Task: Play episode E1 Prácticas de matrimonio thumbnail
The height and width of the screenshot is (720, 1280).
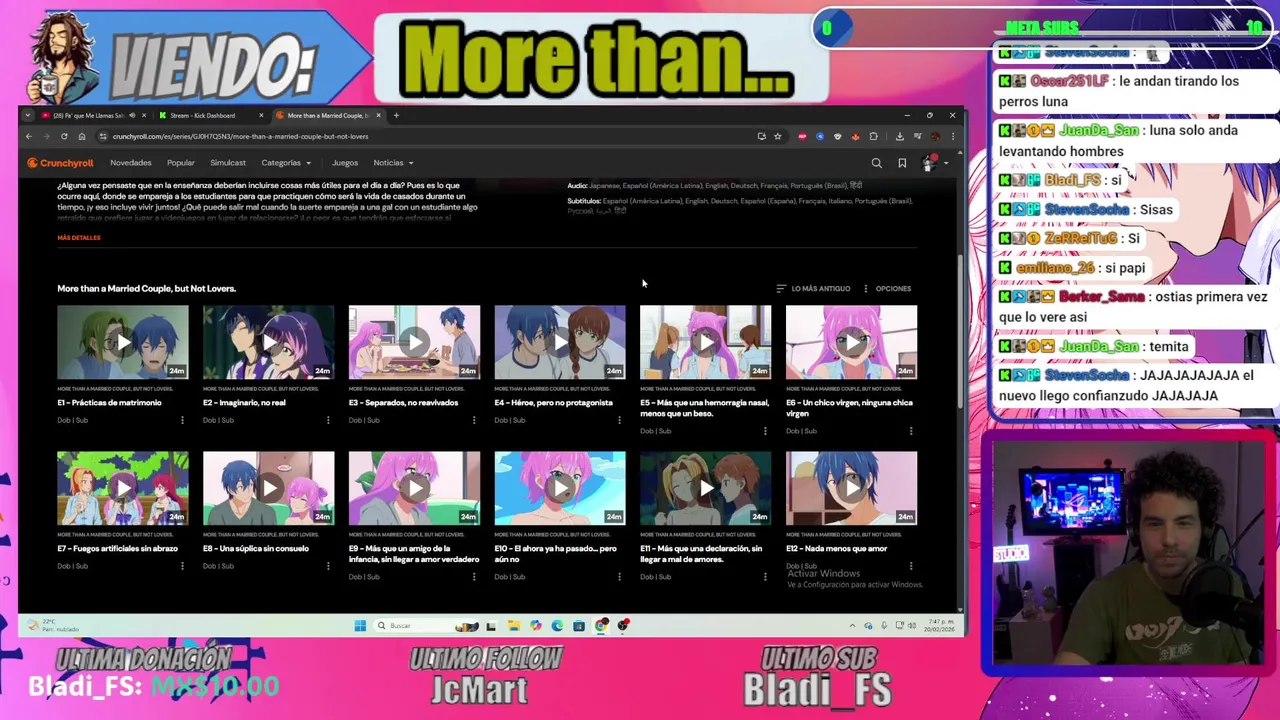Action: click(123, 342)
